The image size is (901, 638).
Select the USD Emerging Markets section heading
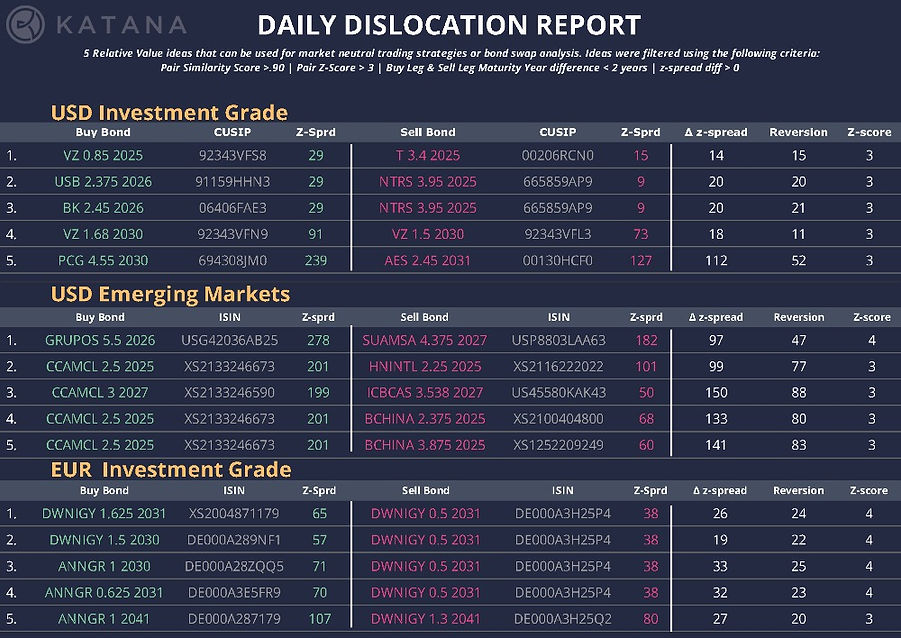click(171, 294)
